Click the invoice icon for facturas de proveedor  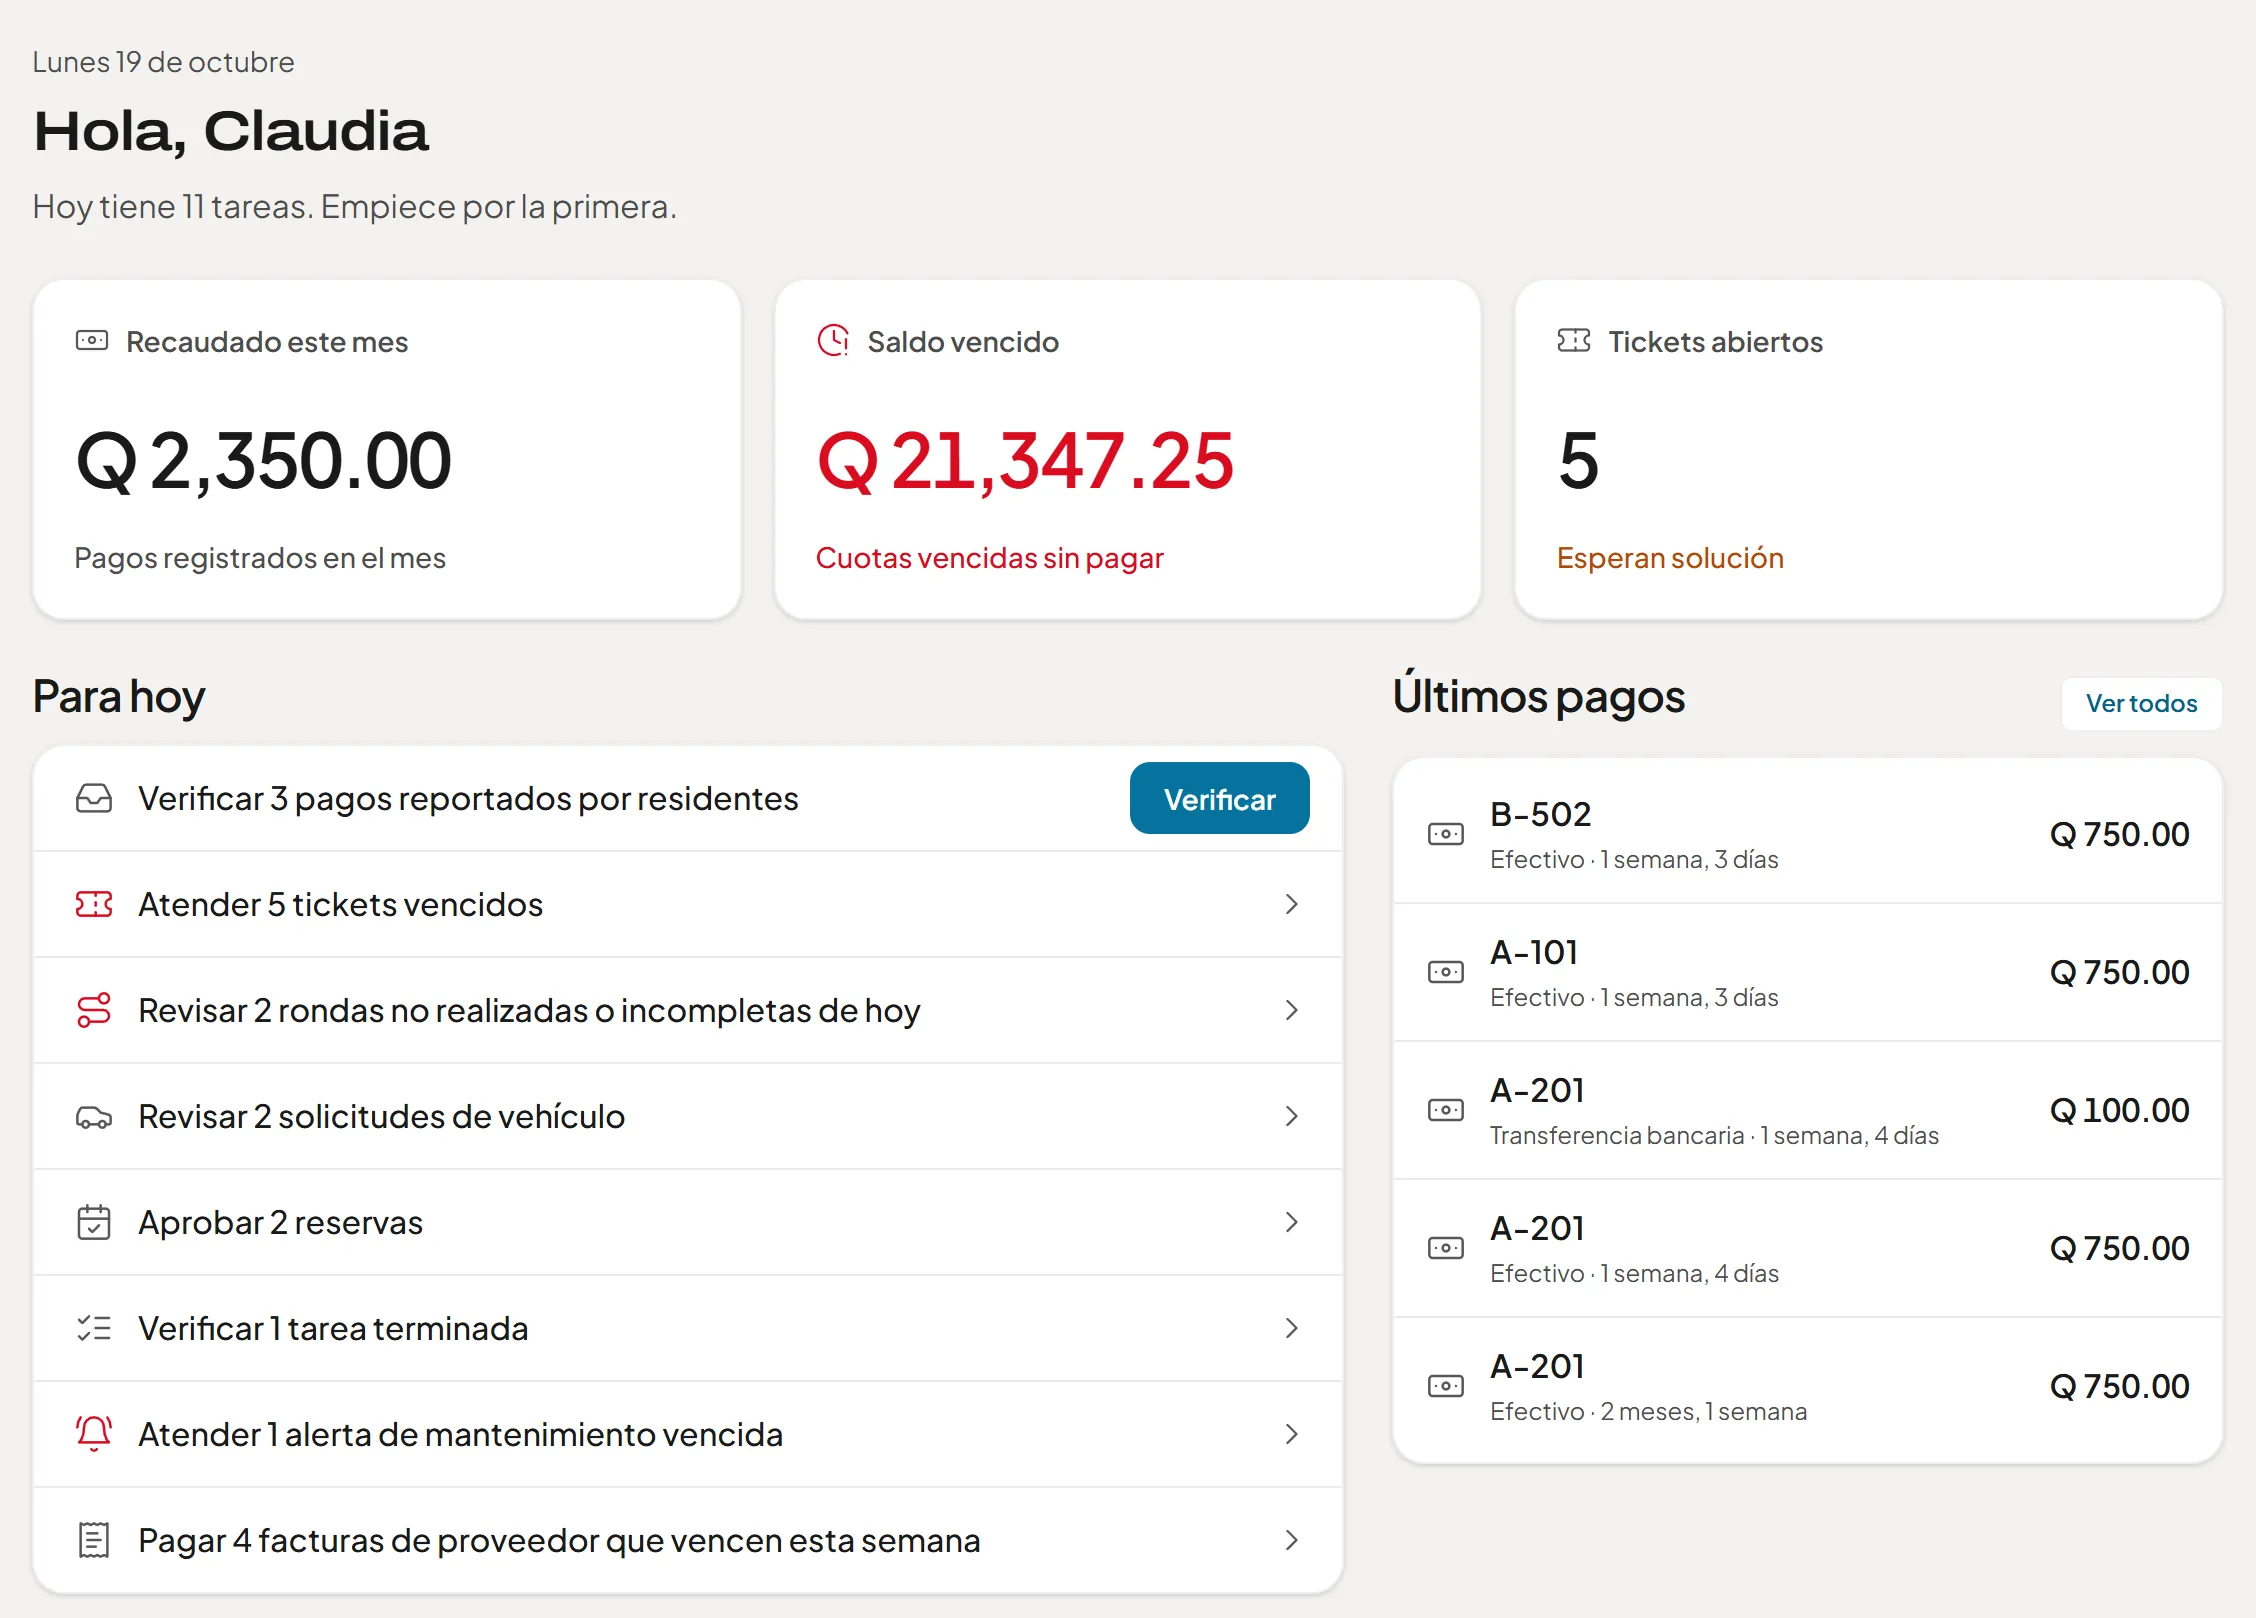94,1540
